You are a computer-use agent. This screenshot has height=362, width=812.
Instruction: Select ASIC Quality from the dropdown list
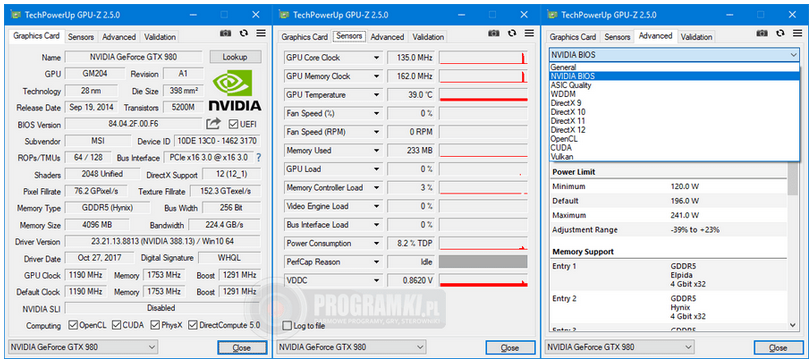coord(674,85)
